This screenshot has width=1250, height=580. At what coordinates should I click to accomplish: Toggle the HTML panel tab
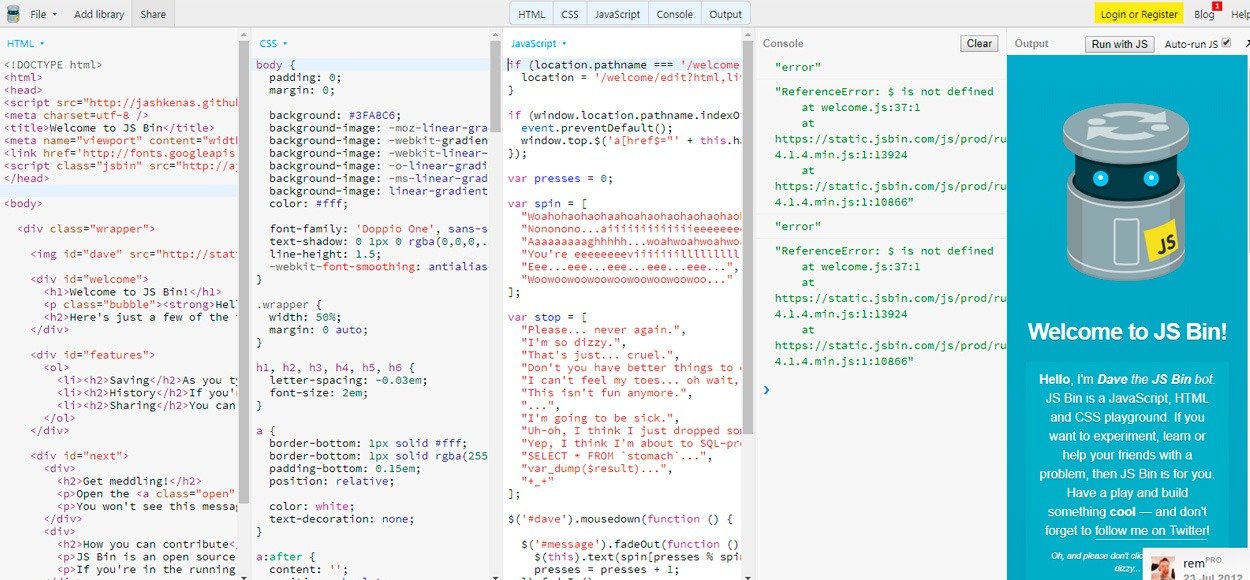pos(532,14)
